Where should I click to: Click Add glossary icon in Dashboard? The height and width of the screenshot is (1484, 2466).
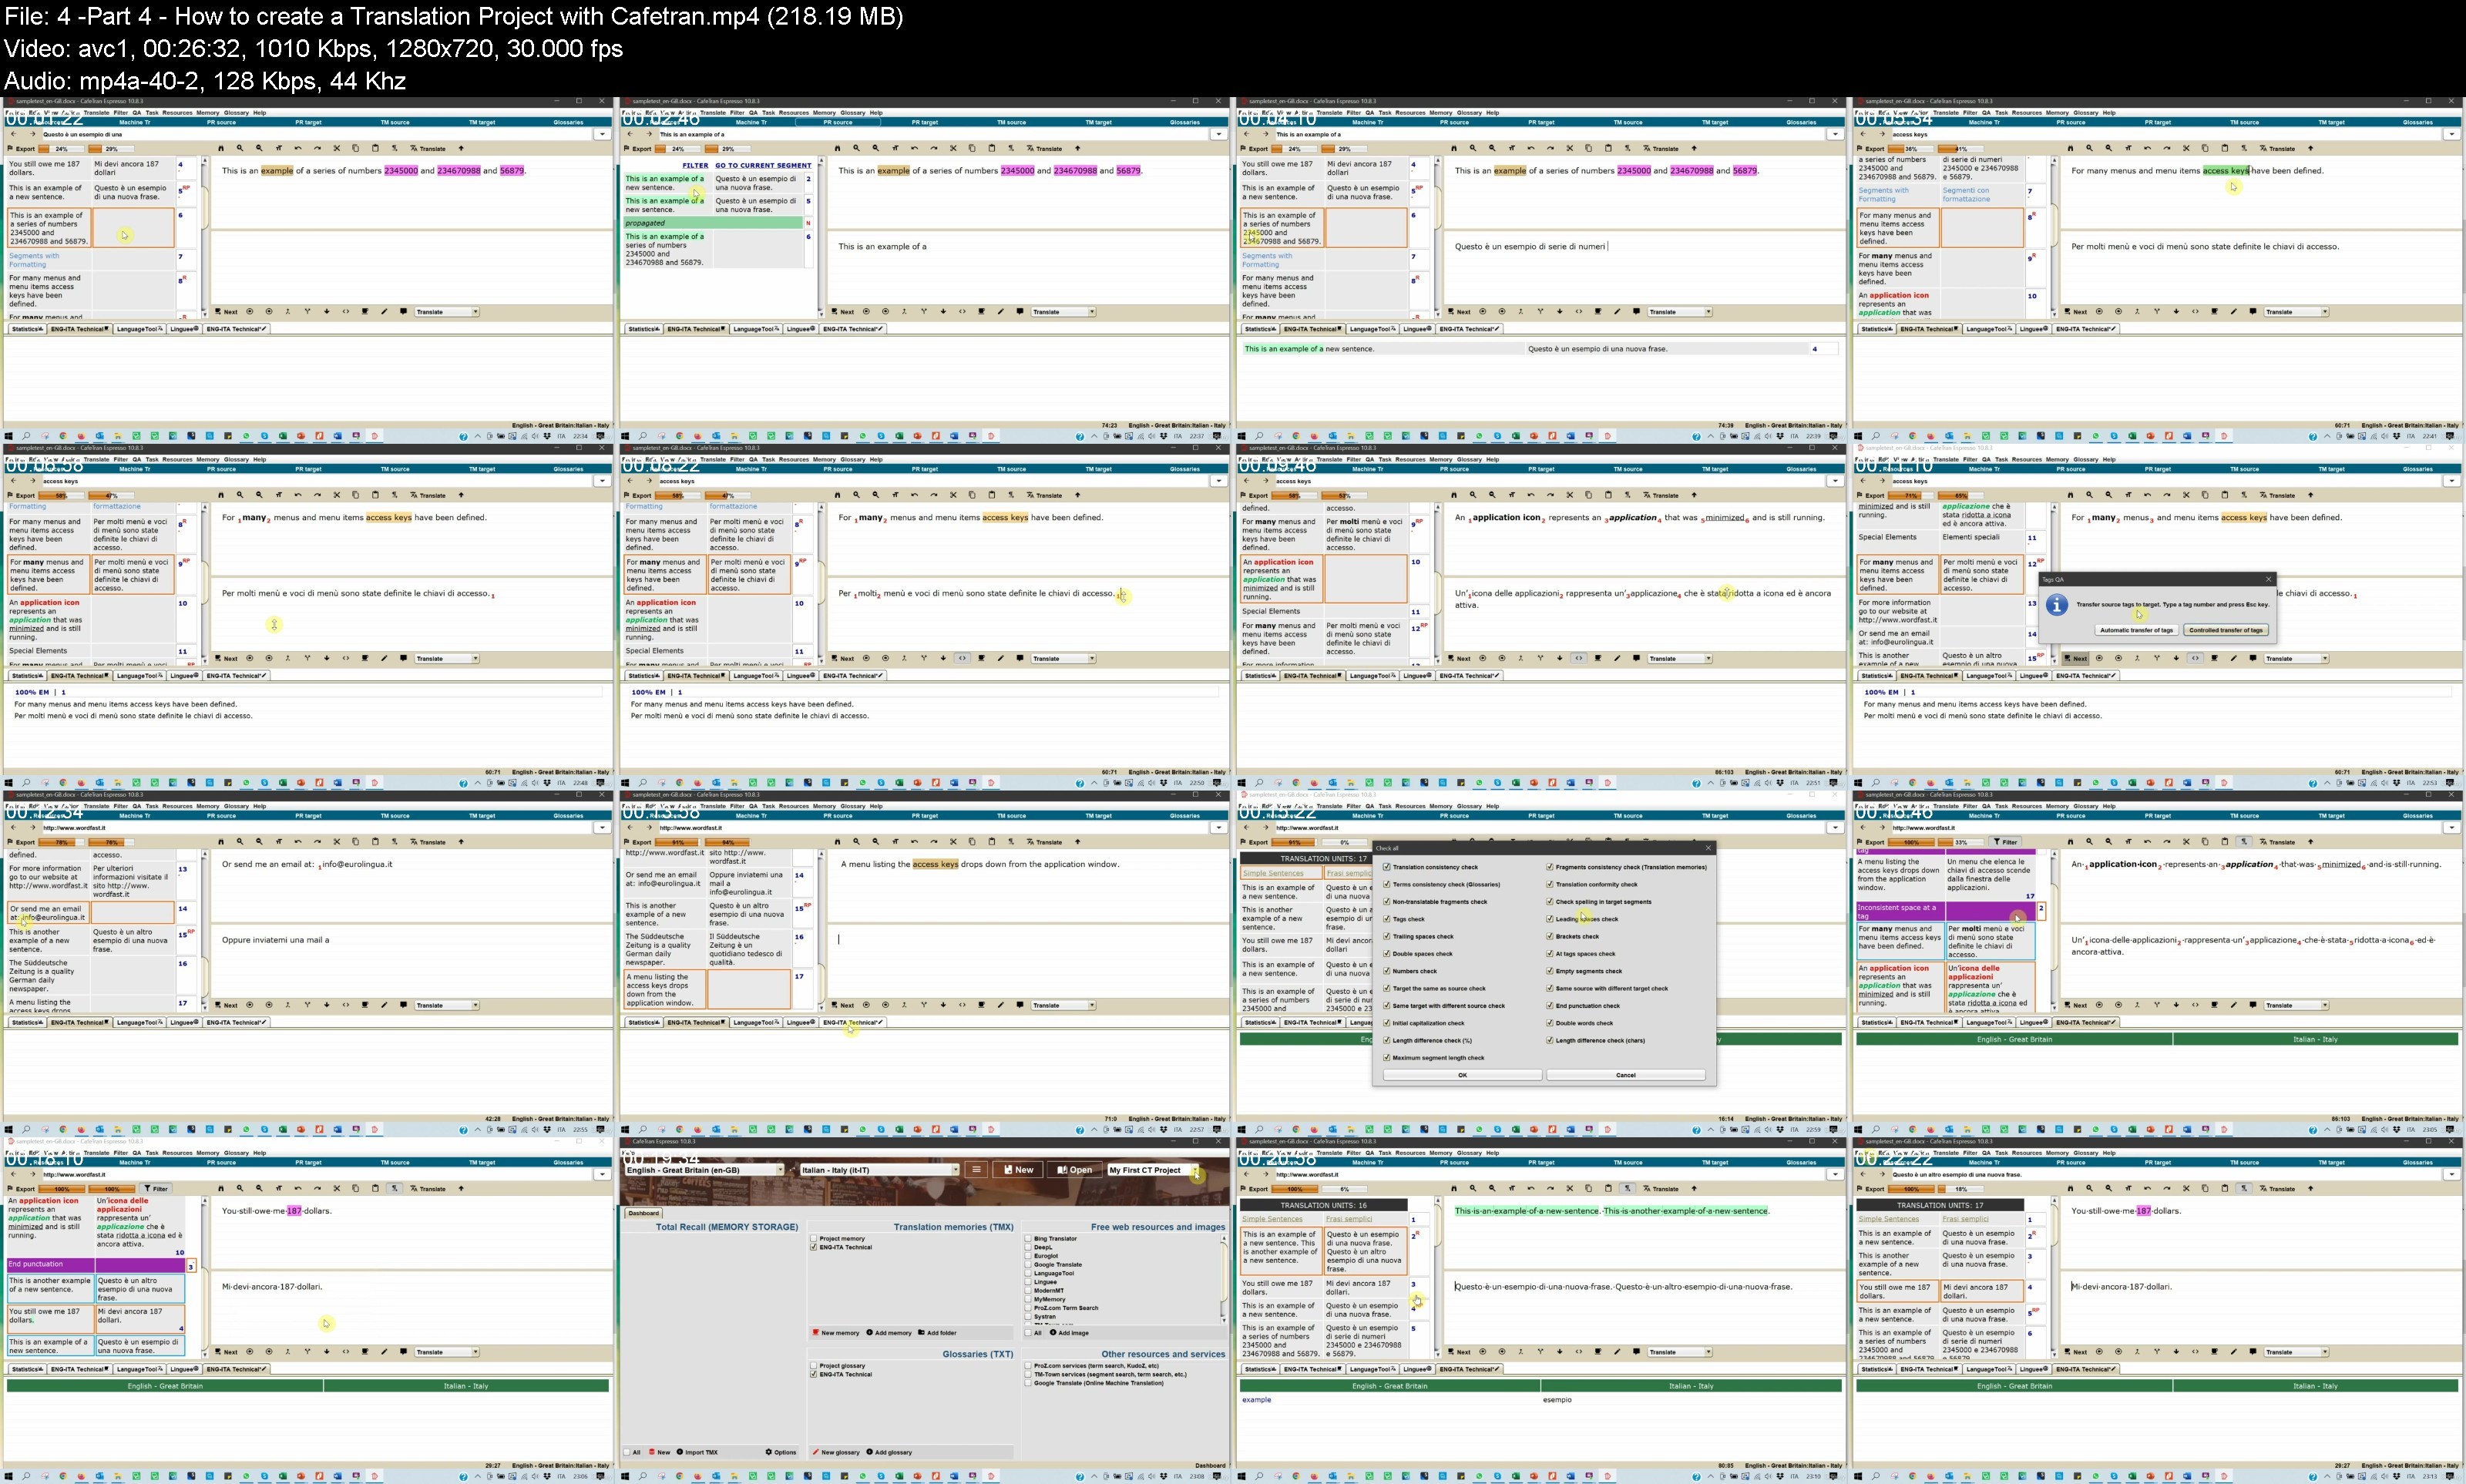(869, 1452)
